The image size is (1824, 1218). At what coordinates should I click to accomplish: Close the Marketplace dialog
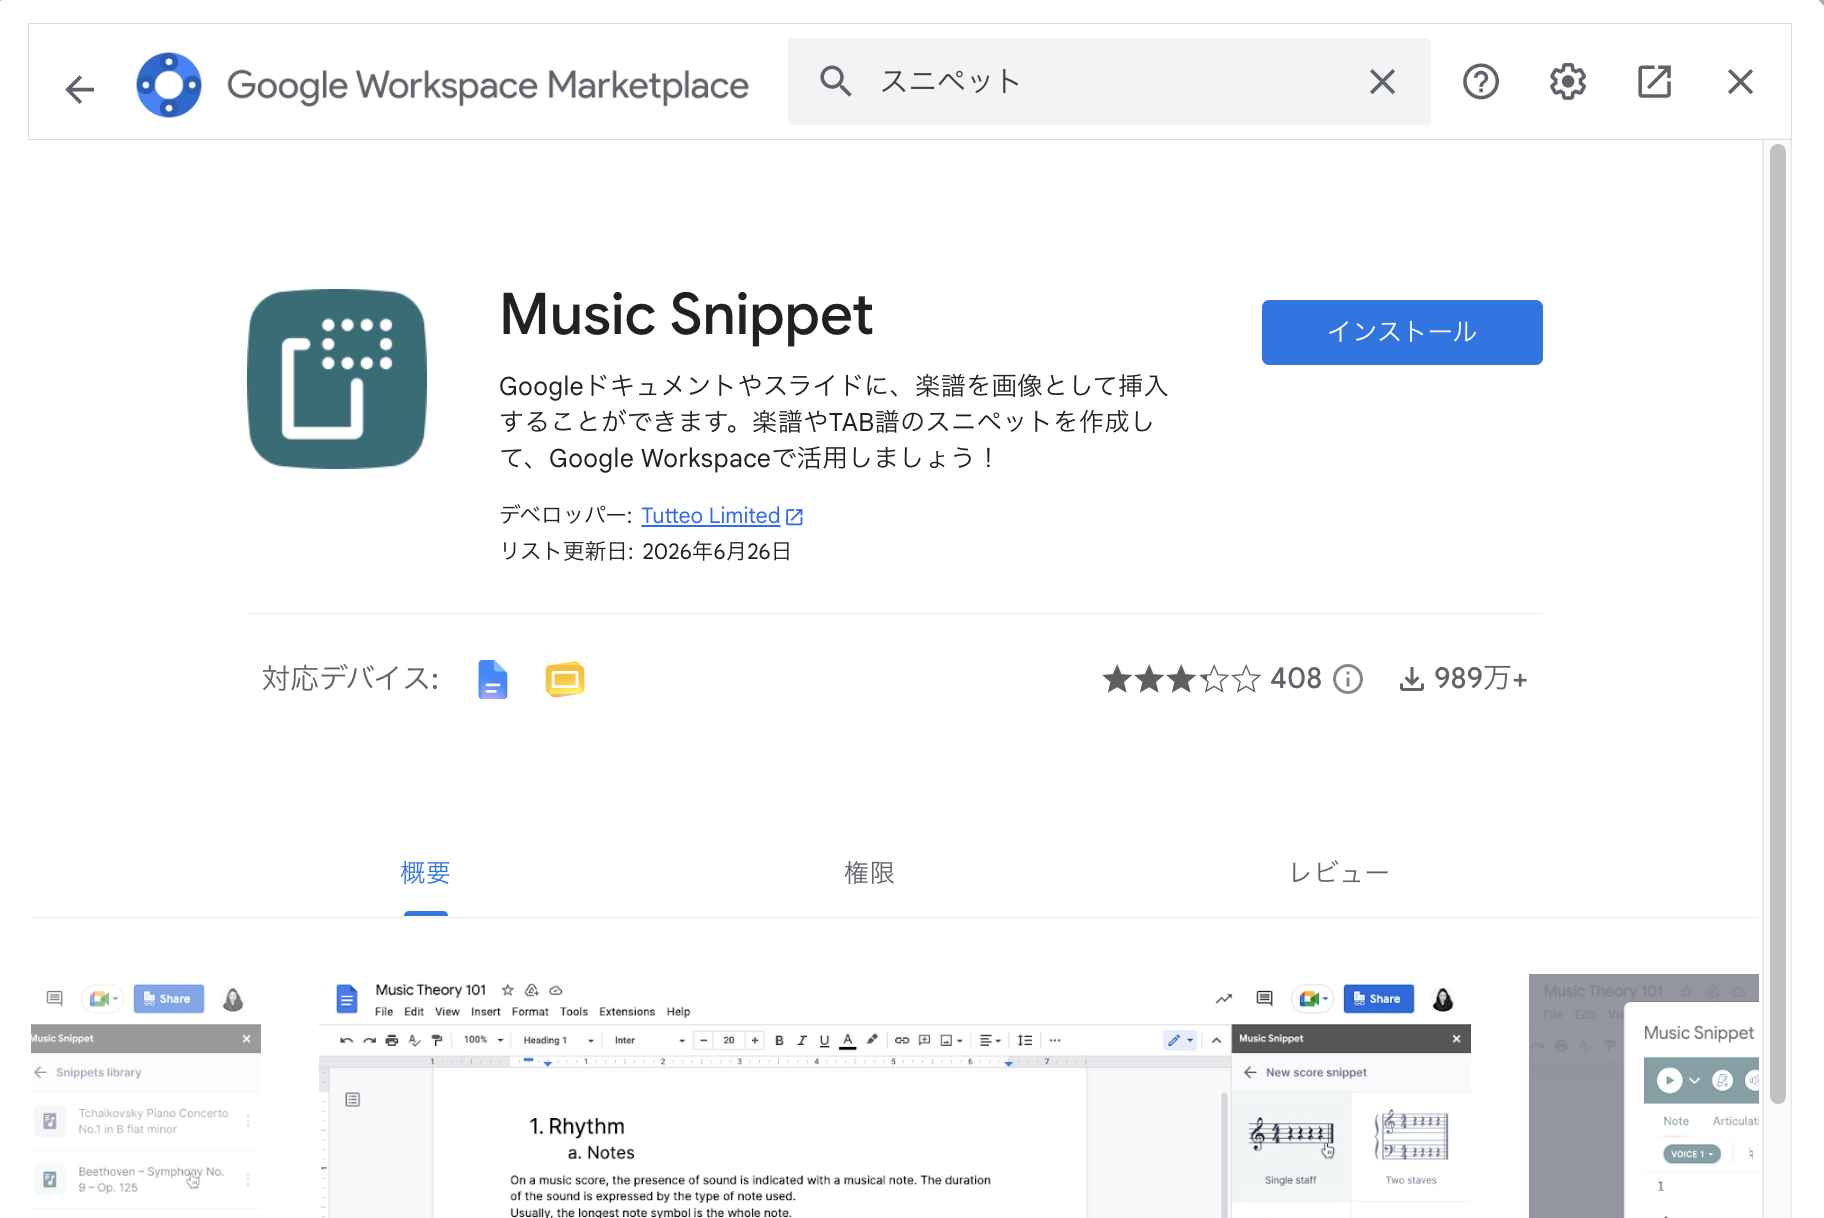(x=1740, y=82)
